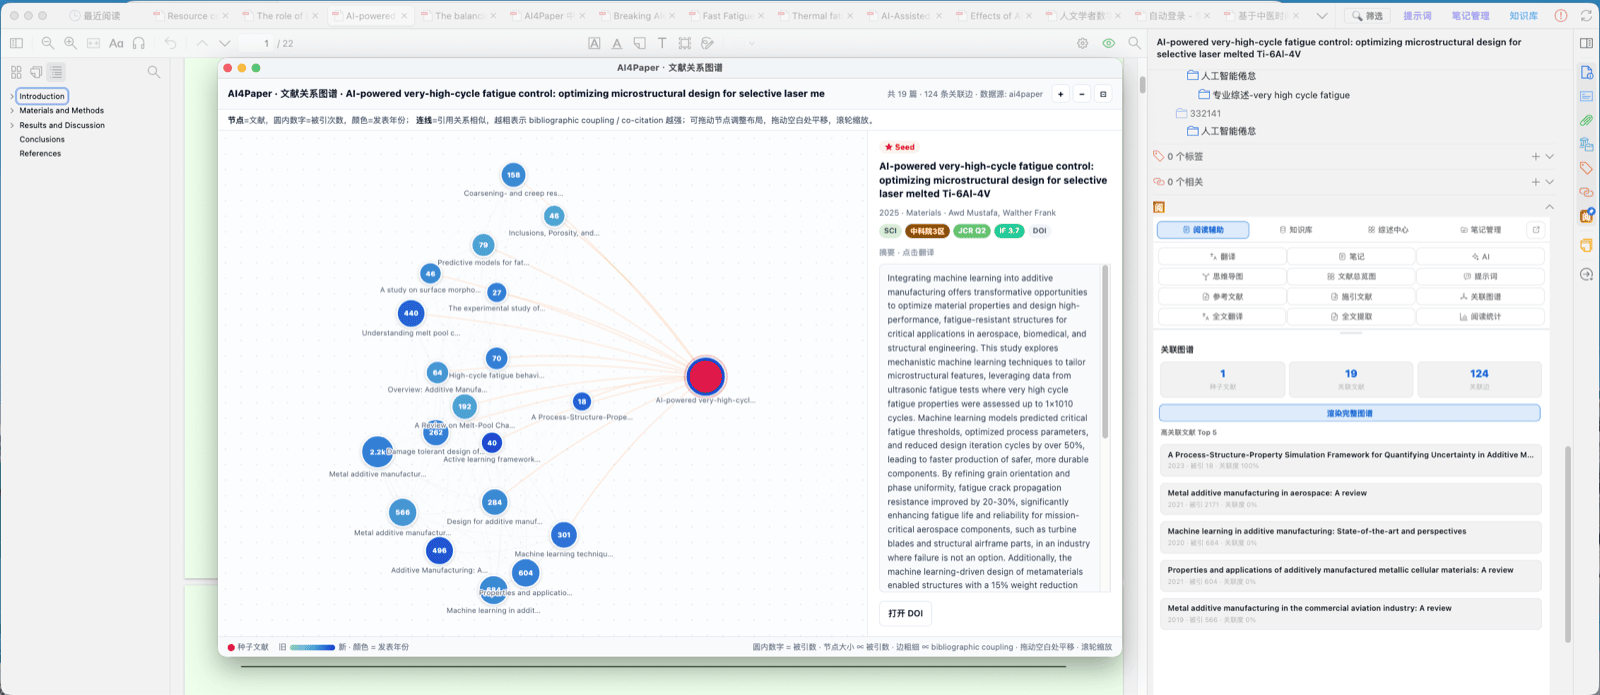Switch sidebar to thumbnails grid view
The height and width of the screenshot is (695, 1600).
pos(16,72)
